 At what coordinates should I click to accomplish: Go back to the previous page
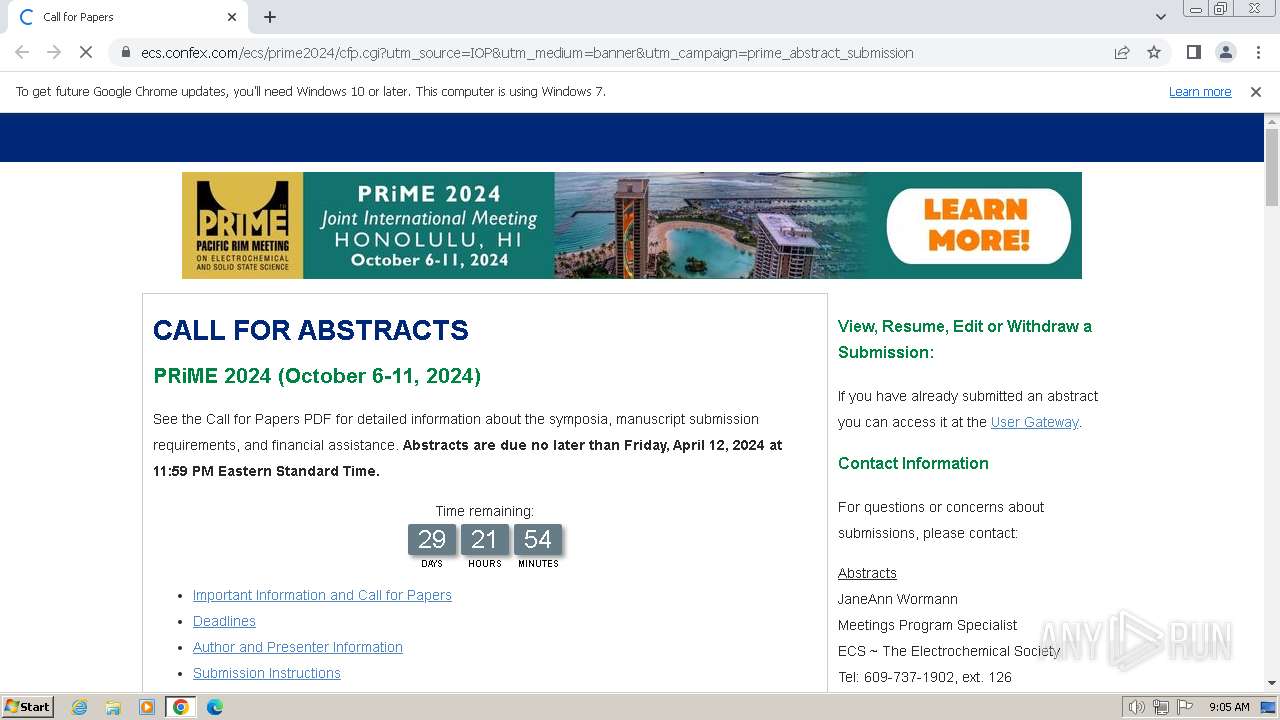[x=22, y=52]
